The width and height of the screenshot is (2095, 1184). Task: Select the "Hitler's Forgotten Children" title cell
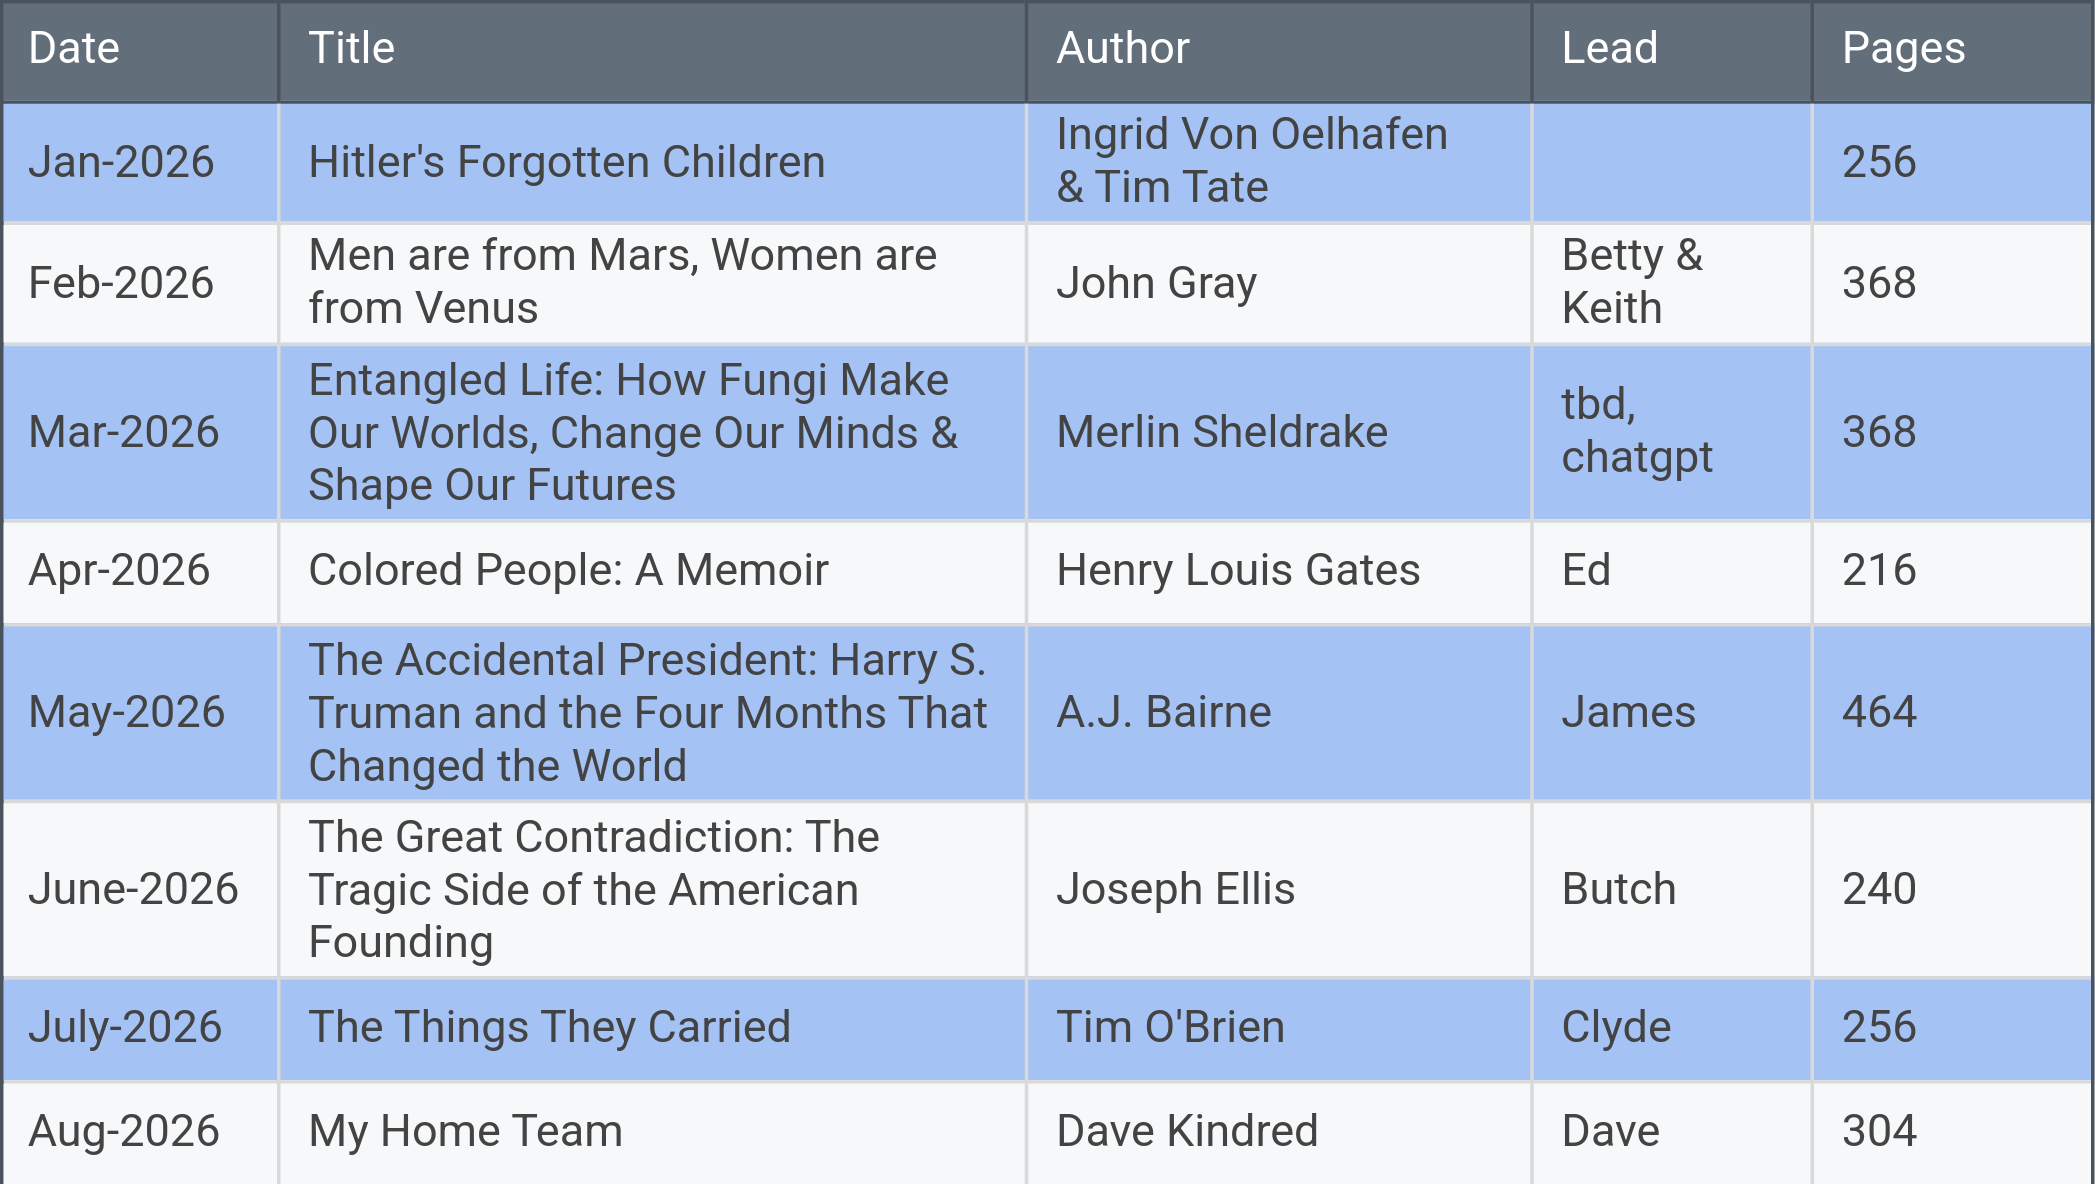(x=566, y=162)
